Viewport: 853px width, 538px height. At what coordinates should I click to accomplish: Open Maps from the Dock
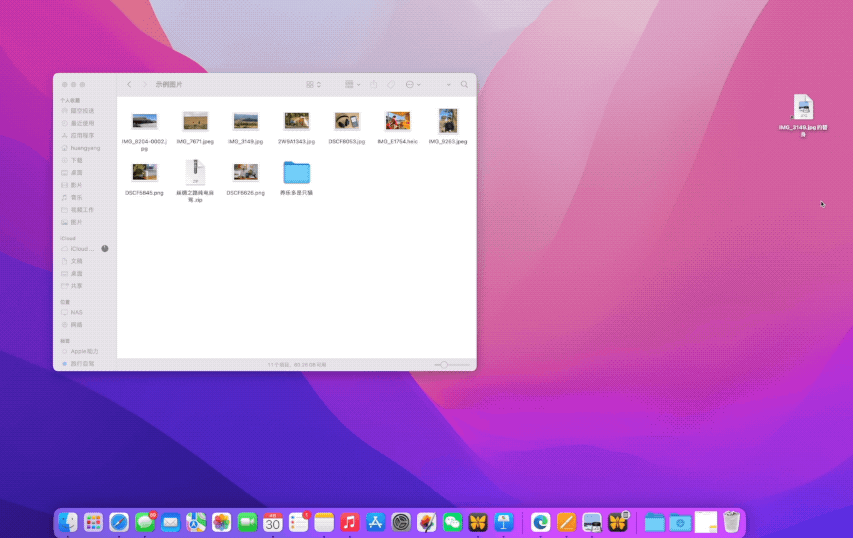coord(196,522)
